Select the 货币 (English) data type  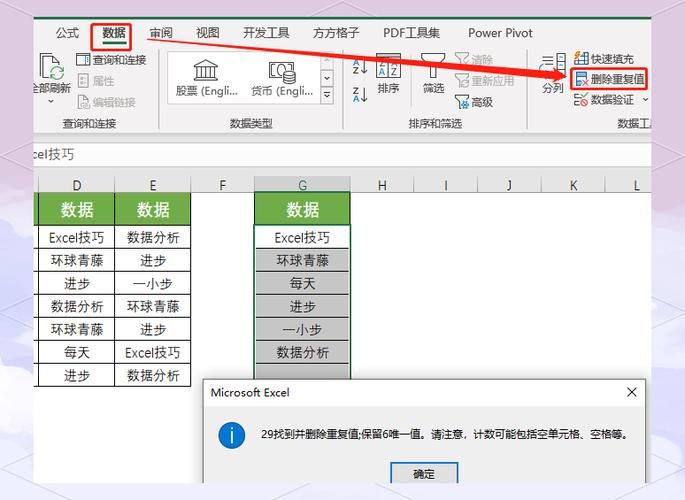pyautogui.click(x=282, y=79)
